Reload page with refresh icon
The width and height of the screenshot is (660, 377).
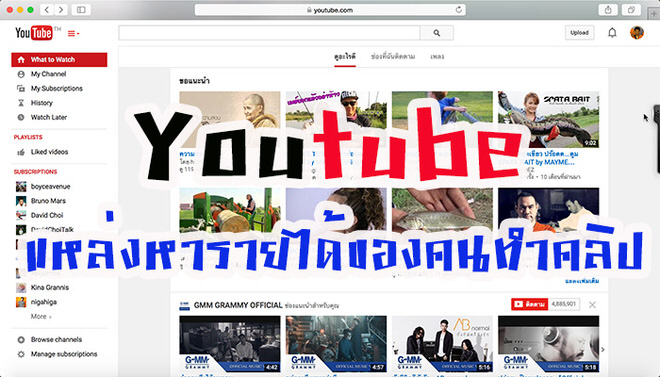[459, 10]
